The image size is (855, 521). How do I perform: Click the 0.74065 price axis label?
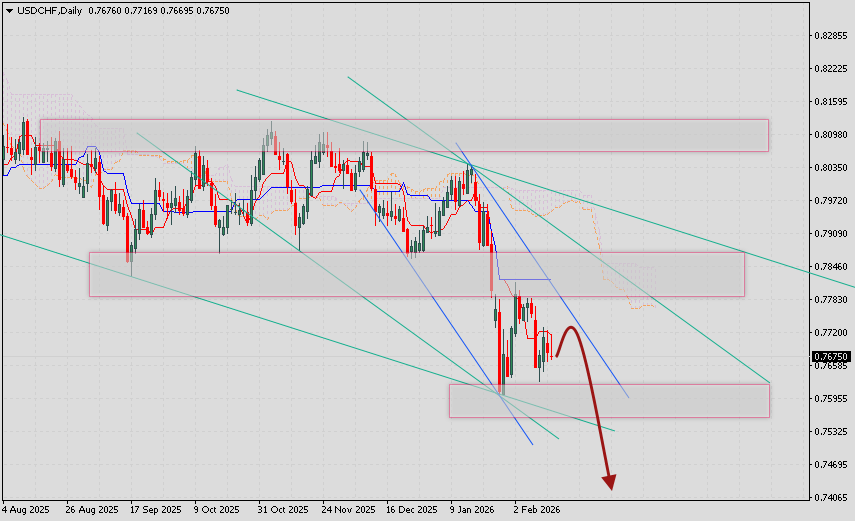click(x=832, y=497)
